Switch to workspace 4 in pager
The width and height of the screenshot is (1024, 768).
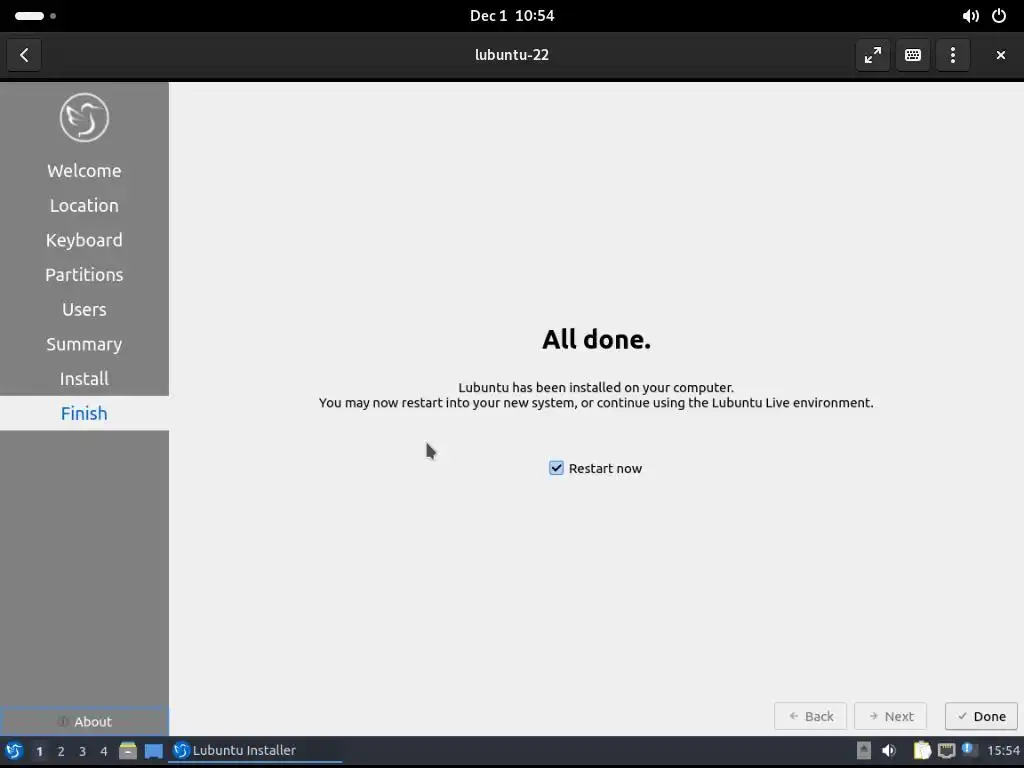pos(104,751)
